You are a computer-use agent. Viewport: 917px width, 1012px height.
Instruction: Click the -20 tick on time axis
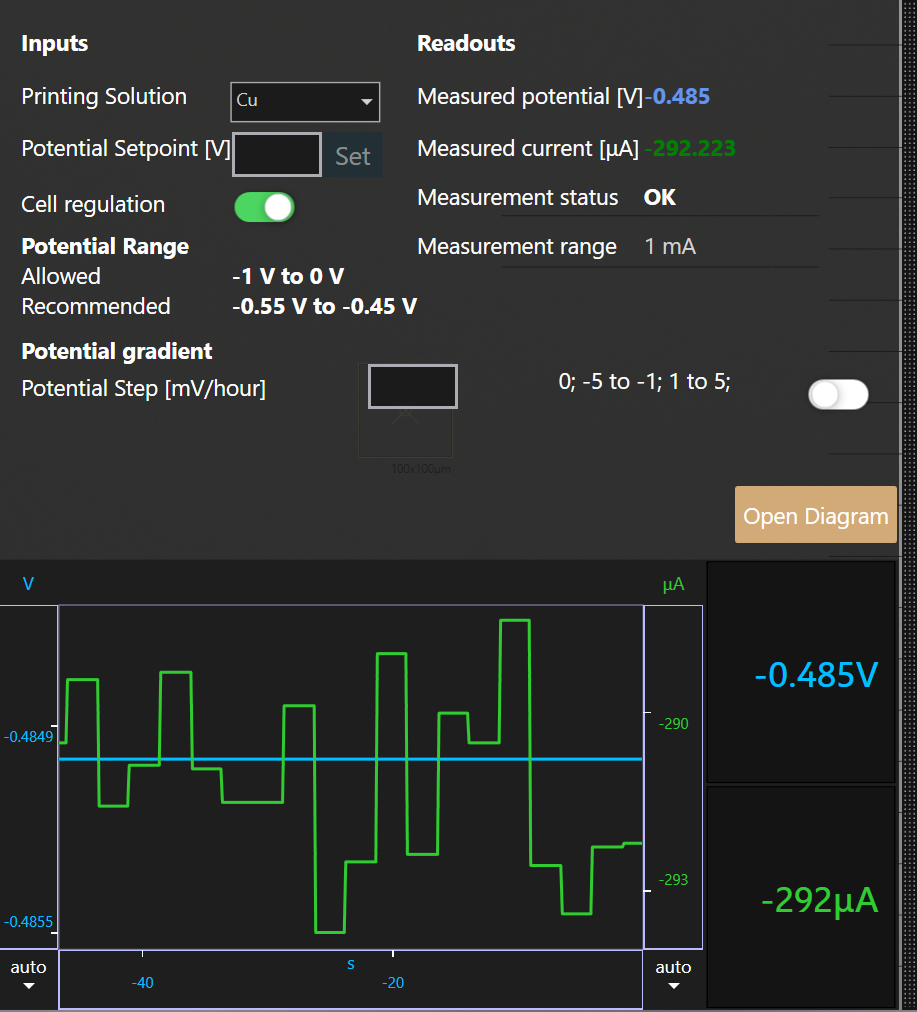(393, 983)
